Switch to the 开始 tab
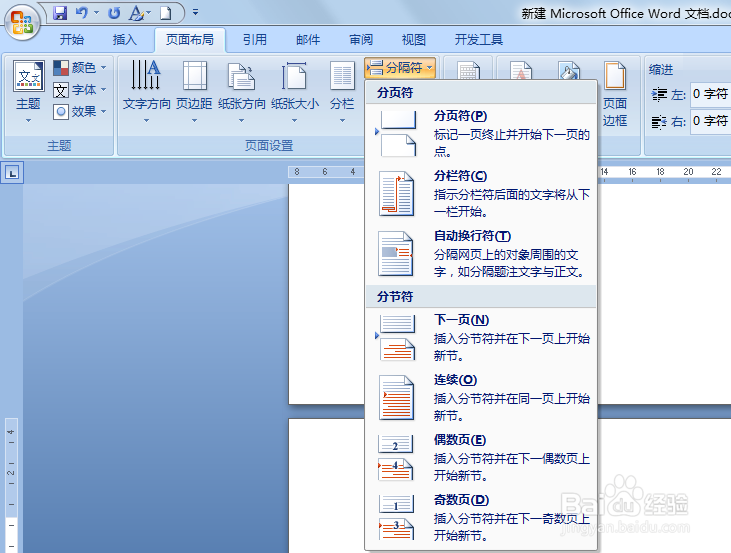The width and height of the screenshot is (731, 553). (72, 40)
